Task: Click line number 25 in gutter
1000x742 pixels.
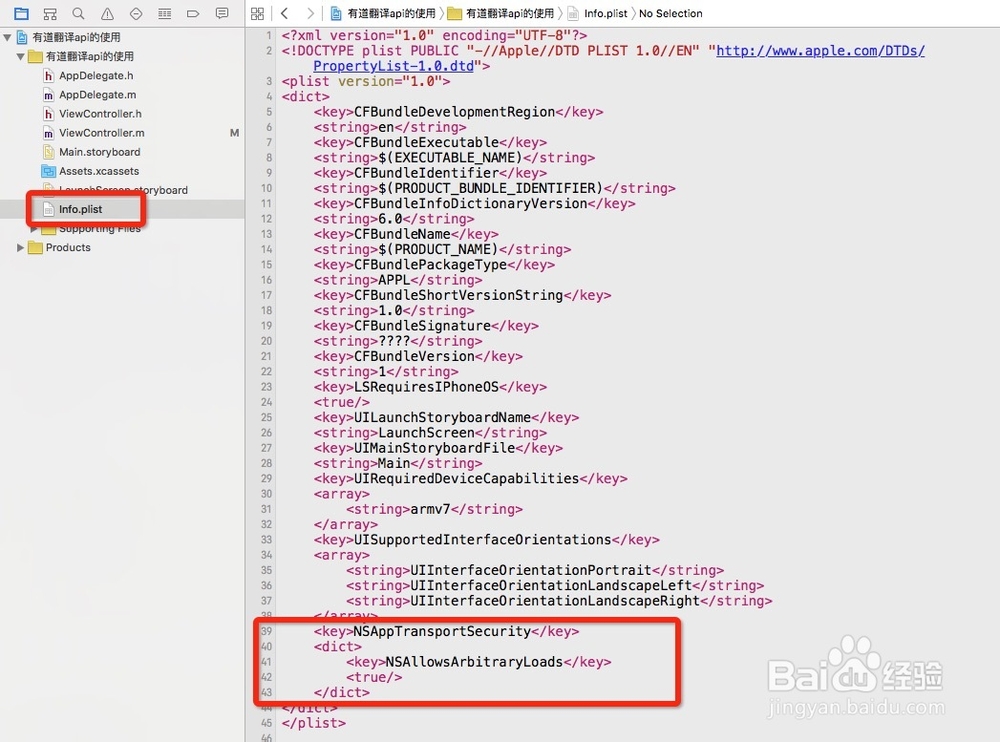Action: 267,417
